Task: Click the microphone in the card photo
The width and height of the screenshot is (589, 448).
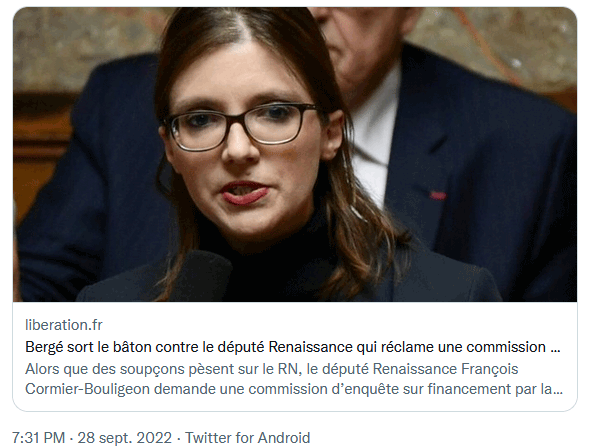Action: point(201,276)
